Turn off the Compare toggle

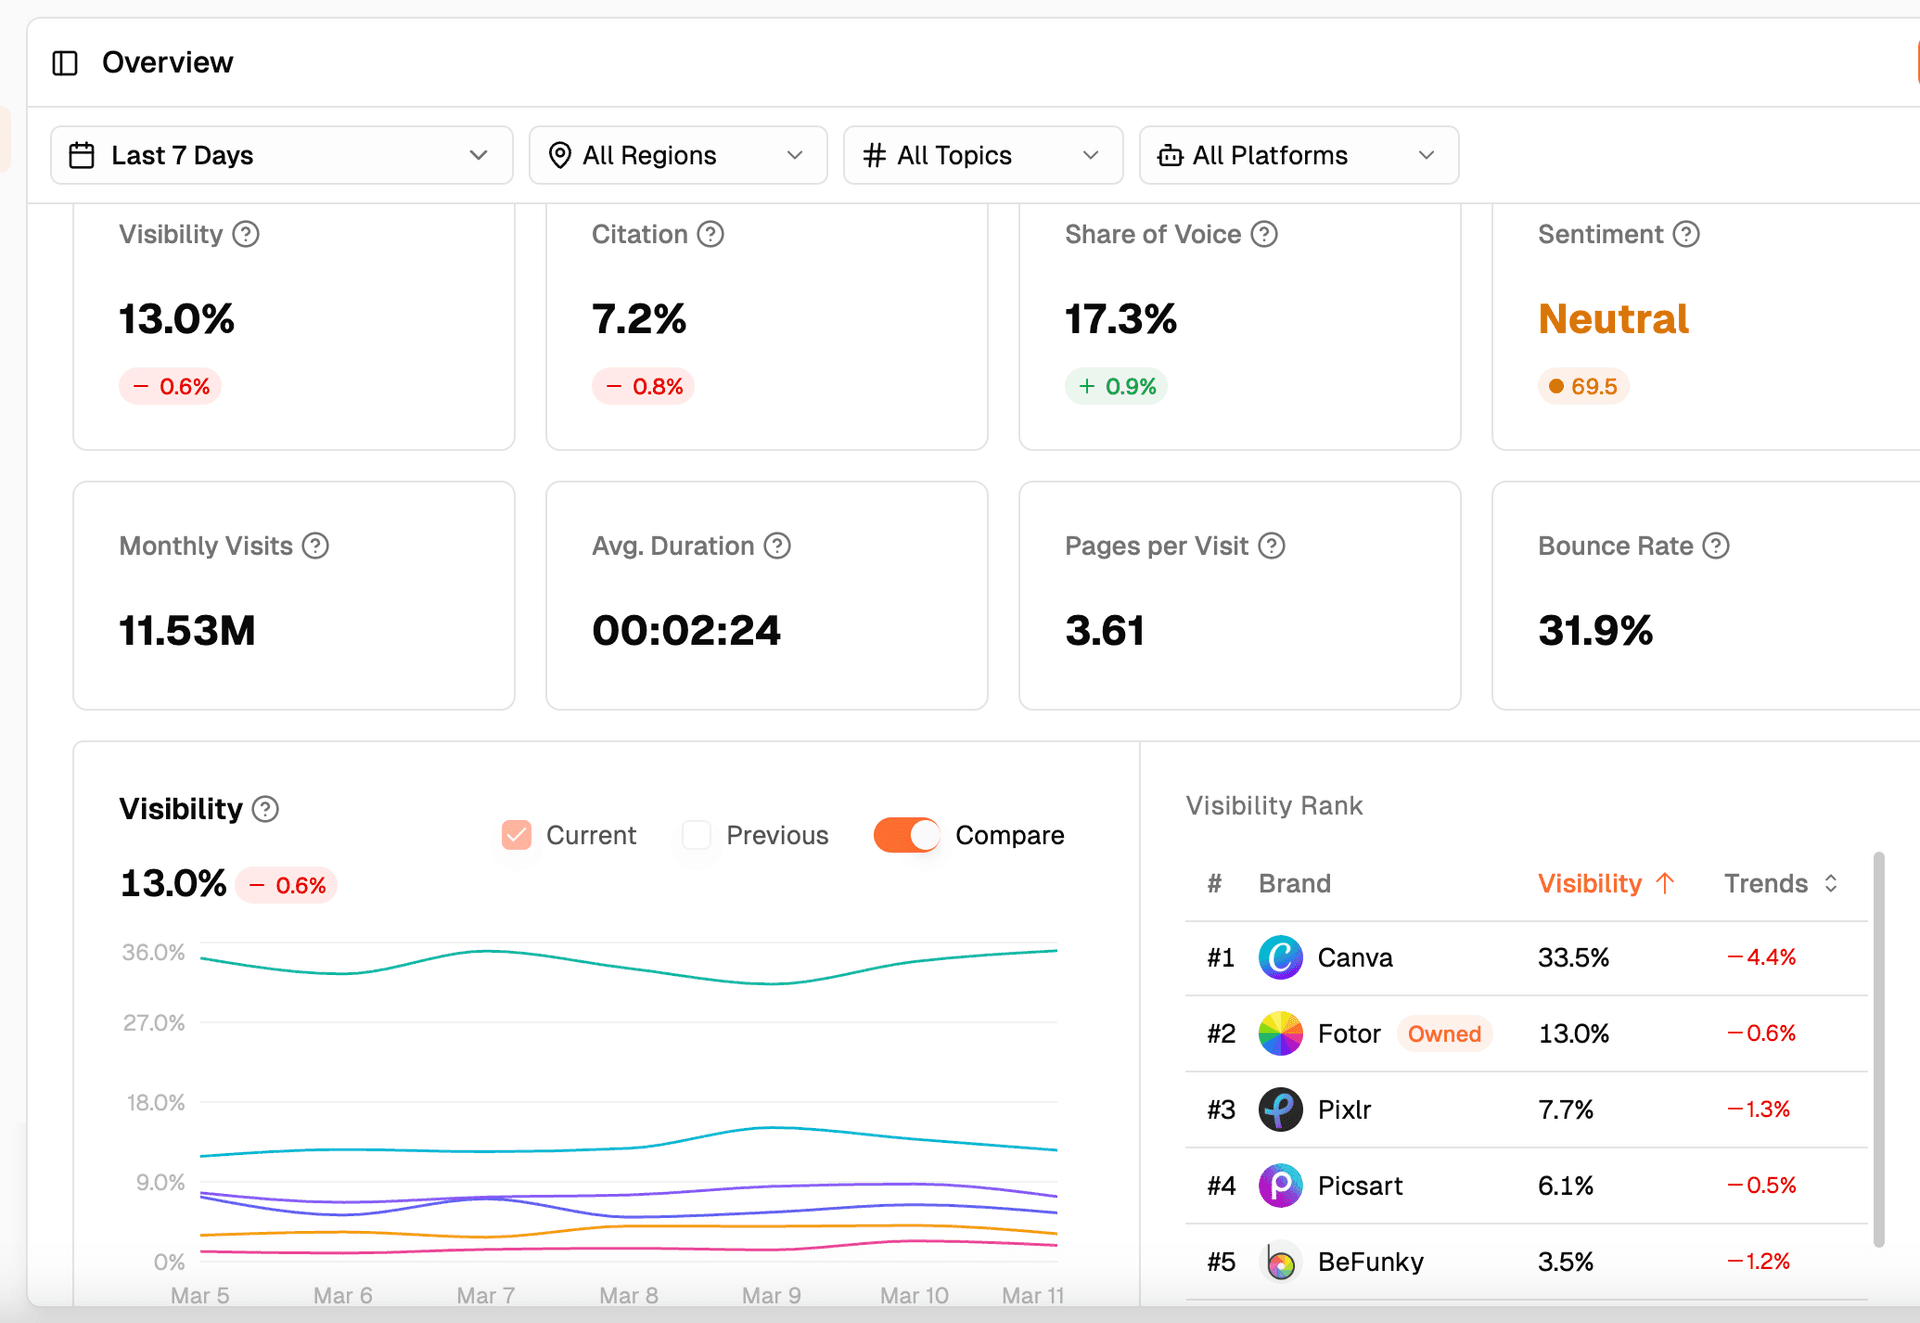(x=907, y=835)
